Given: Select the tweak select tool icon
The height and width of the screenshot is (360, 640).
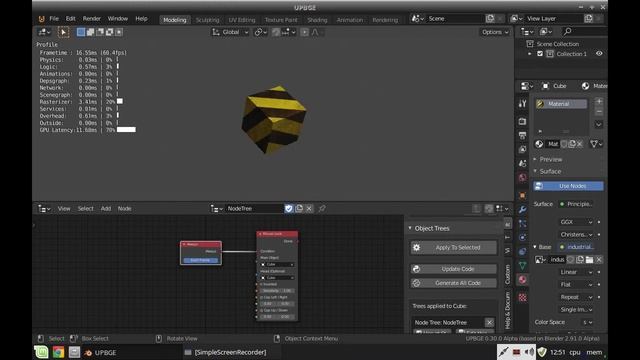Looking at the screenshot, I should 63,32.
